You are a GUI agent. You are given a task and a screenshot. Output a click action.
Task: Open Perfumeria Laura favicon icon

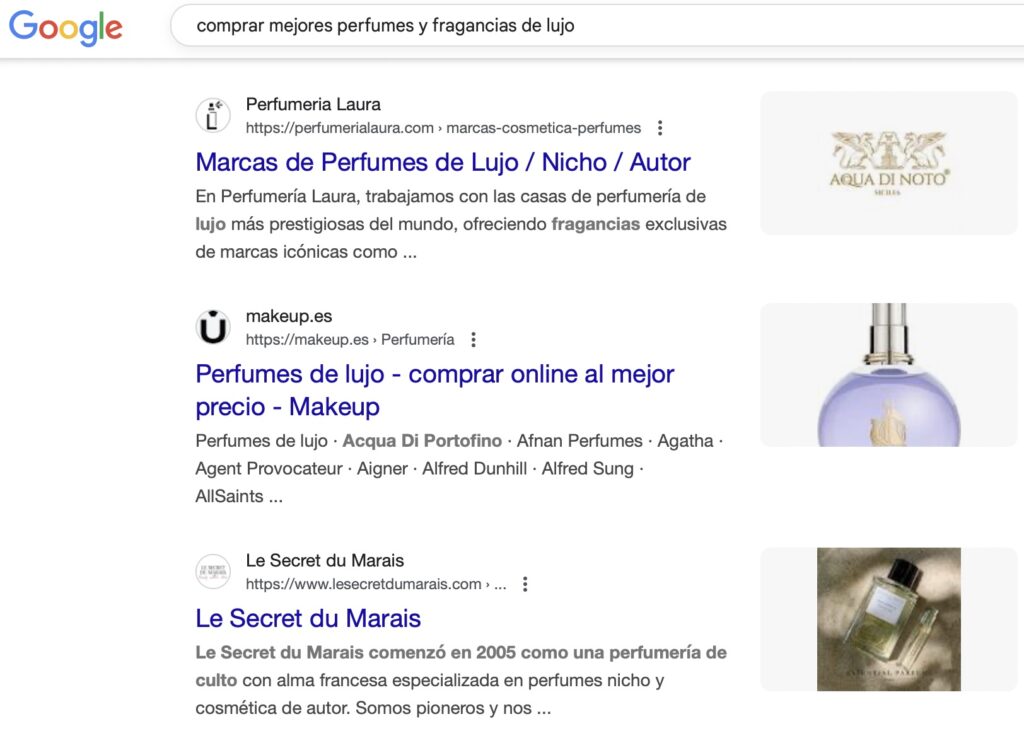[213, 116]
